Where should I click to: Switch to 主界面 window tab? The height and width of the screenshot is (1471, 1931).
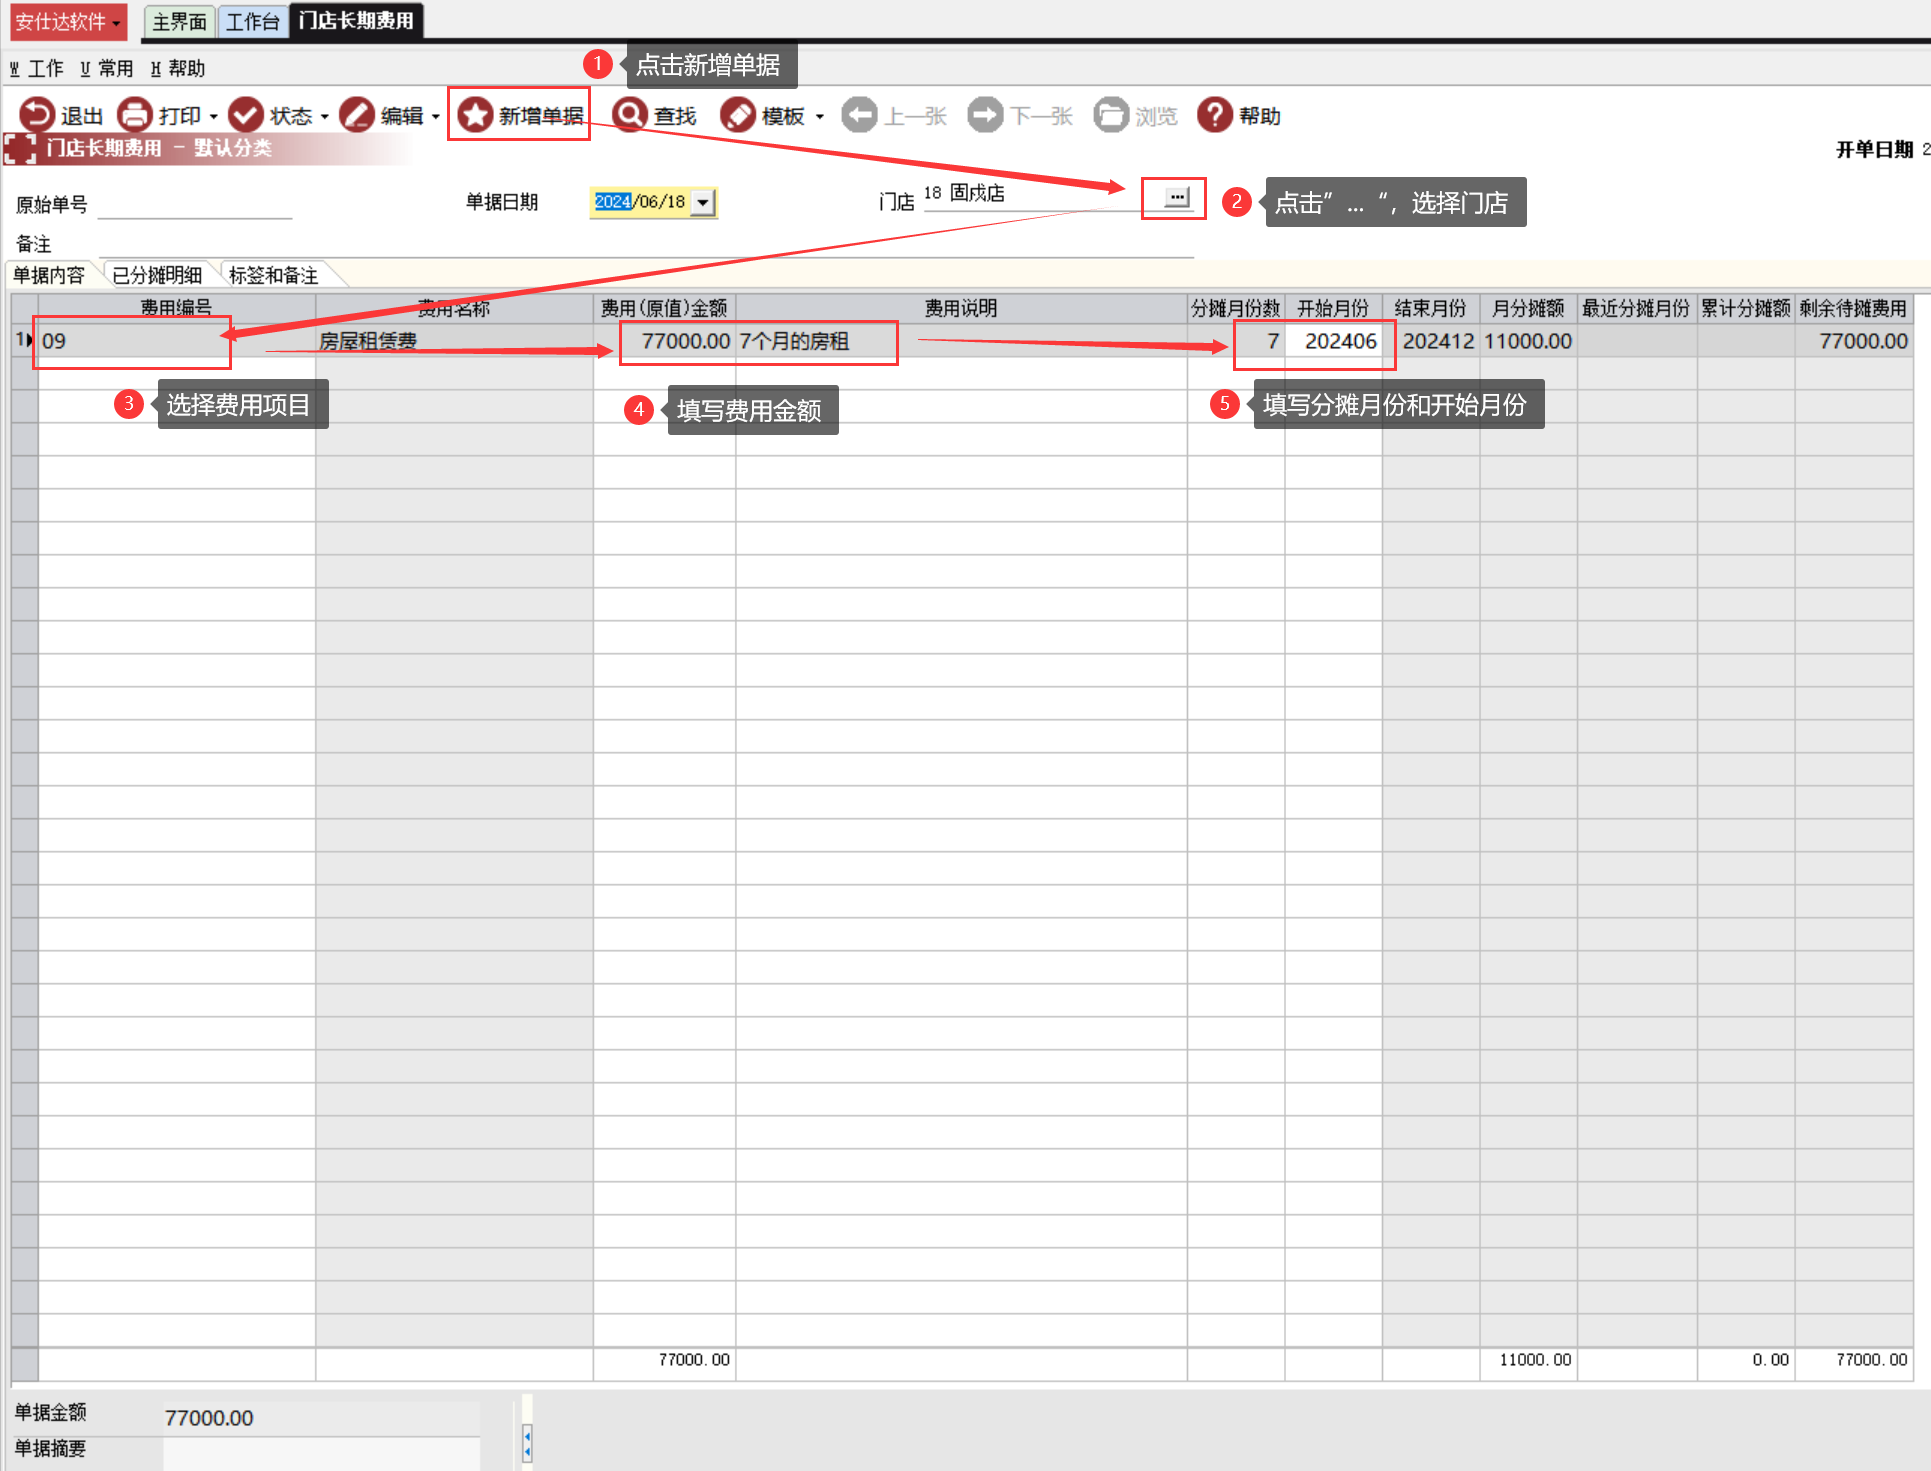[179, 21]
